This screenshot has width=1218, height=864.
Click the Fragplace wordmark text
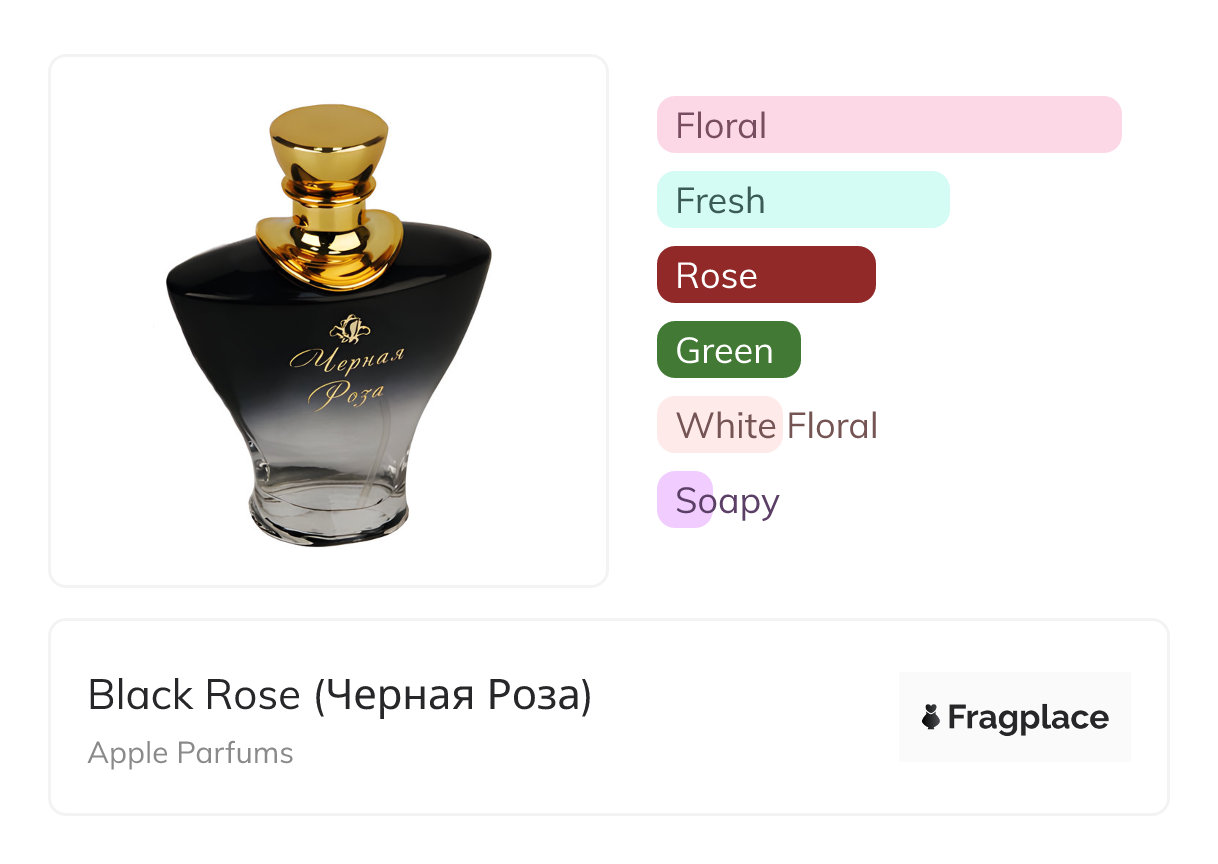coord(1028,718)
